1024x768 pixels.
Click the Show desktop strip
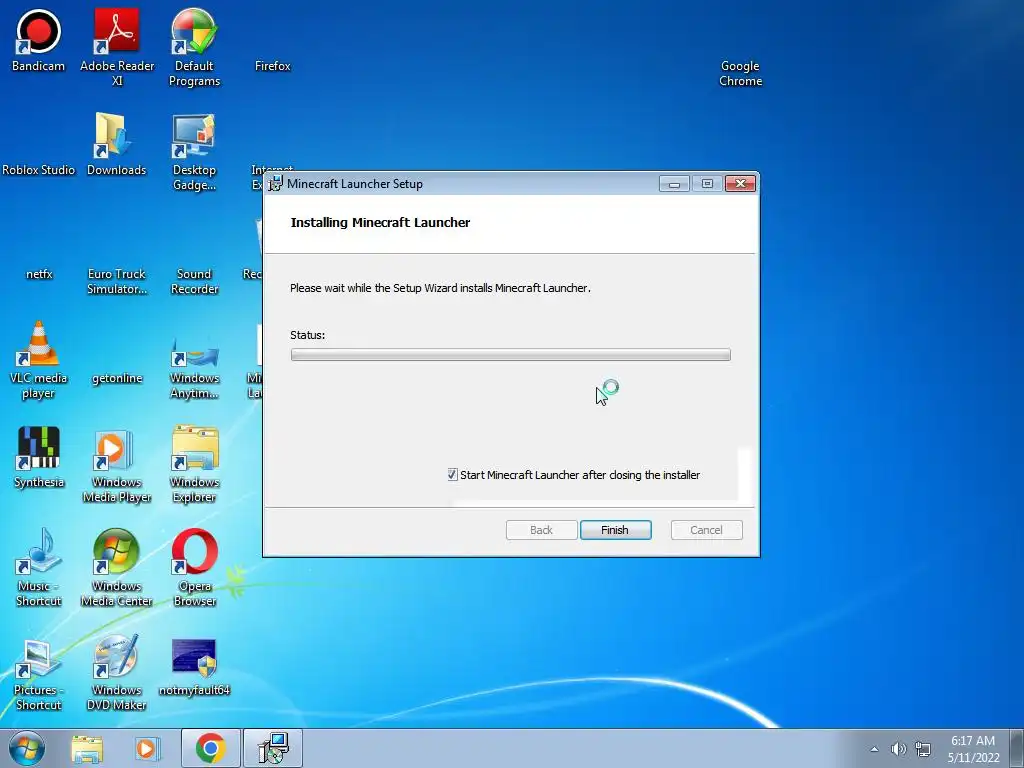click(1017, 748)
